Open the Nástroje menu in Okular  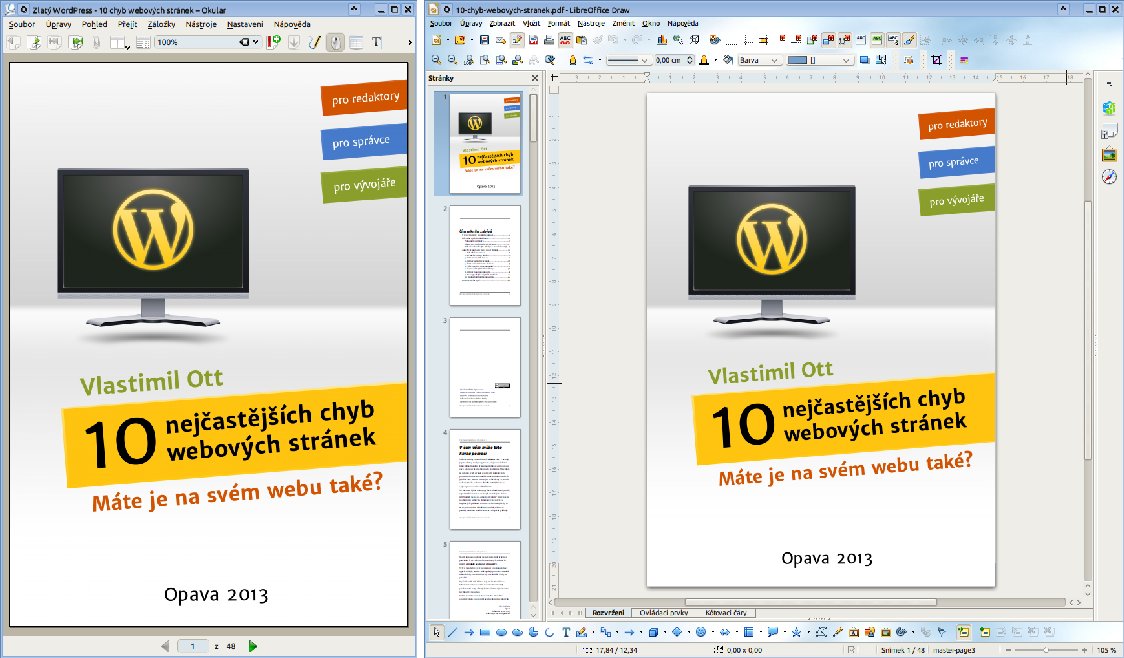click(x=201, y=24)
